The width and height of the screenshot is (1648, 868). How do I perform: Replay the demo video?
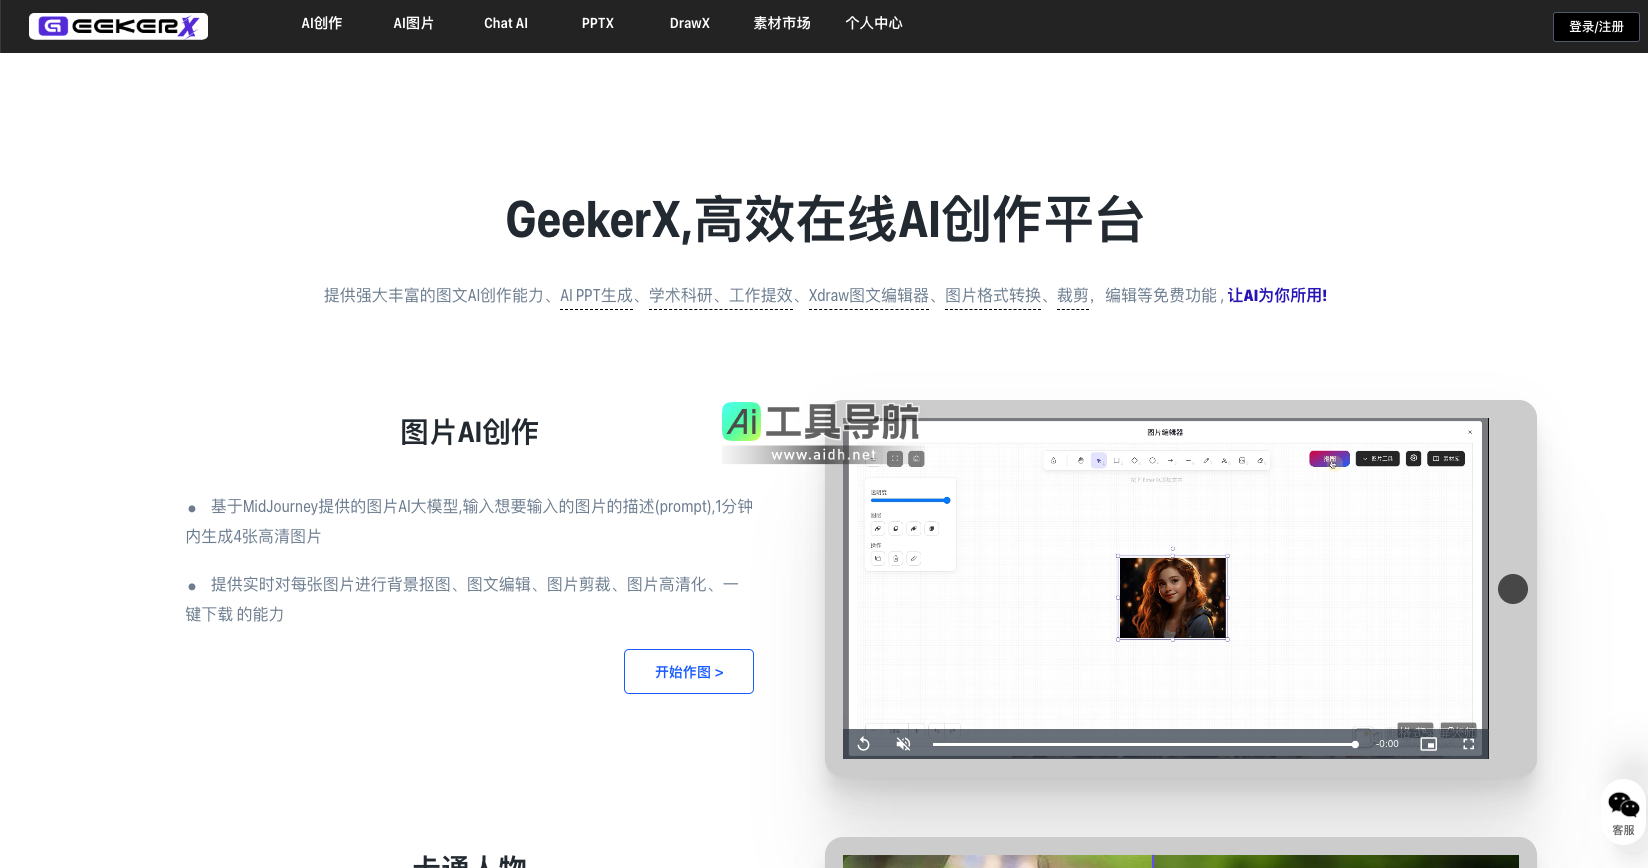coord(864,744)
